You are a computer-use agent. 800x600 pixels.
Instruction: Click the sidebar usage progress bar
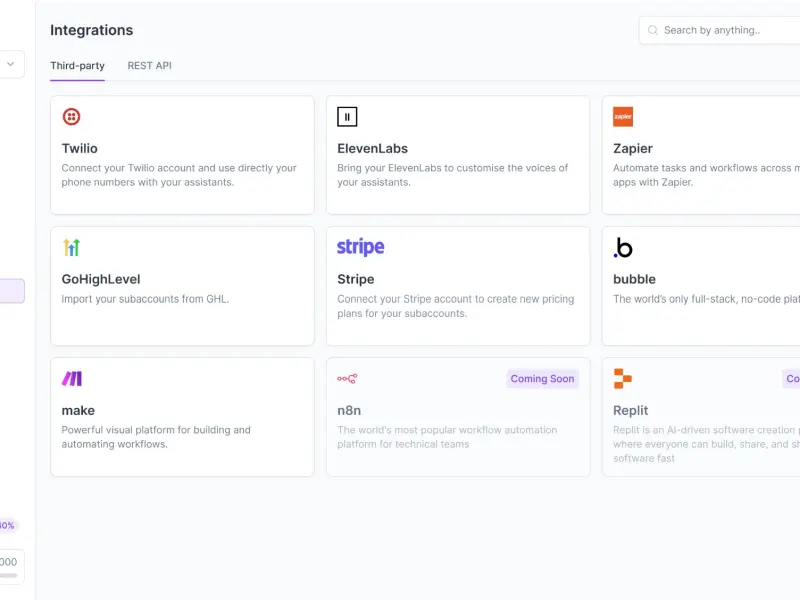[9, 576]
